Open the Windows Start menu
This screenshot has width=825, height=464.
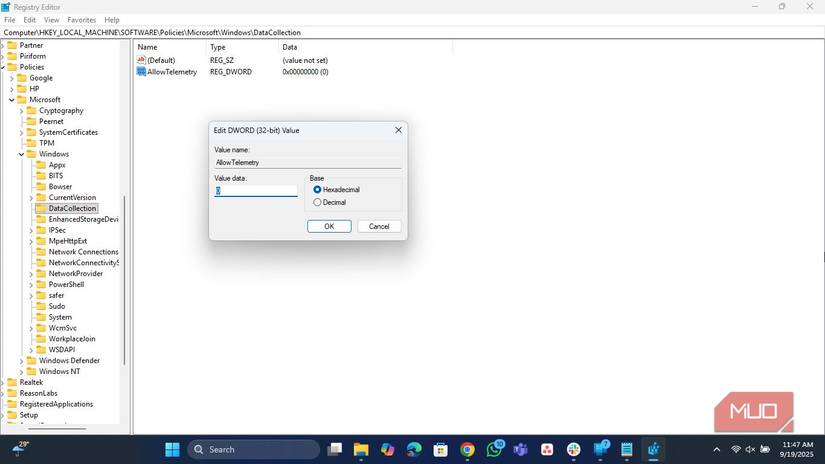[x=172, y=449]
